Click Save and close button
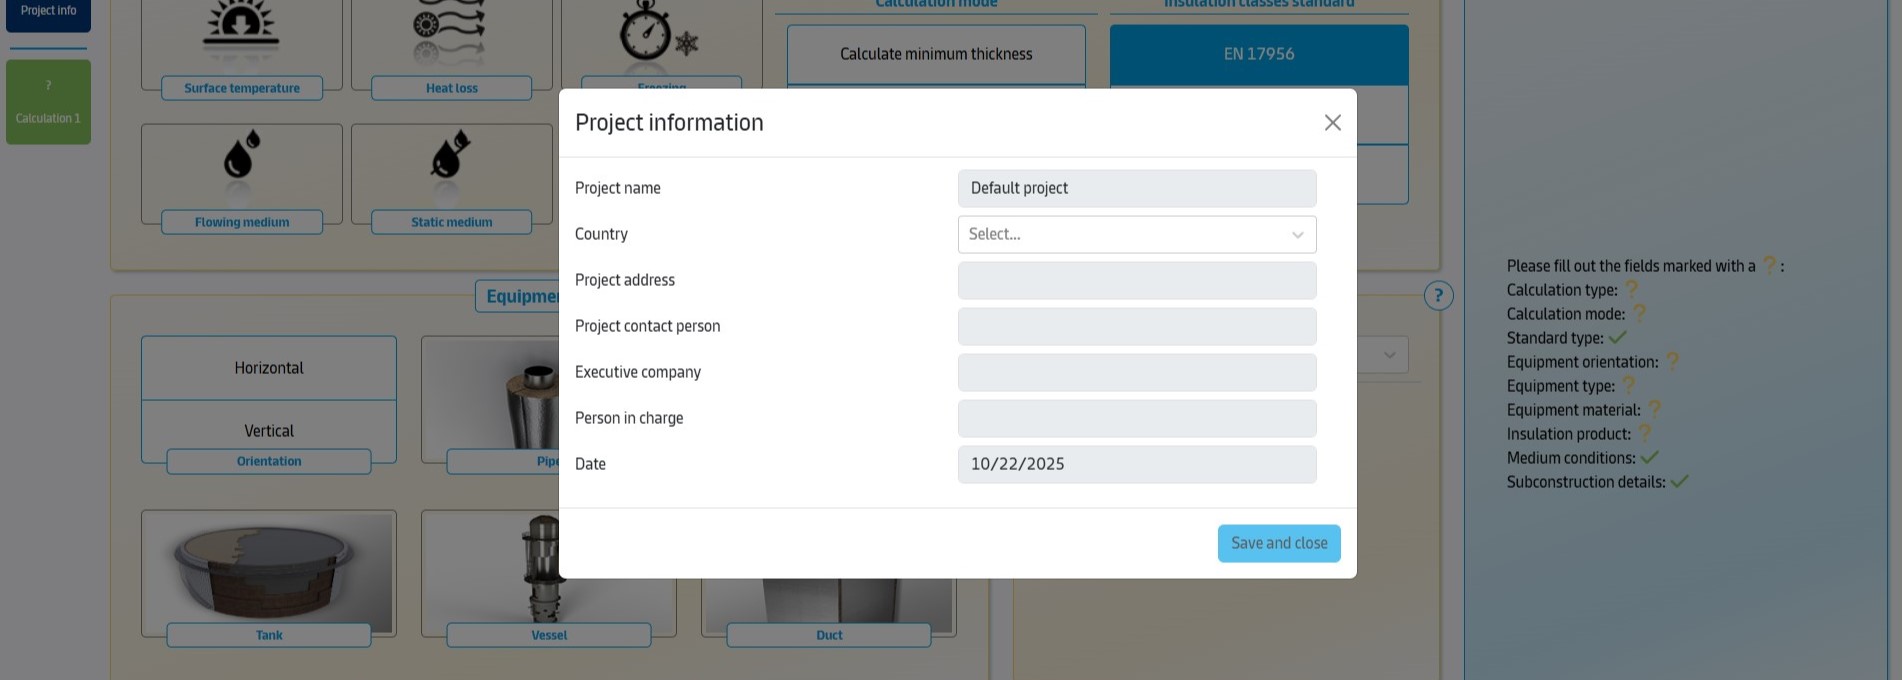 coord(1279,543)
